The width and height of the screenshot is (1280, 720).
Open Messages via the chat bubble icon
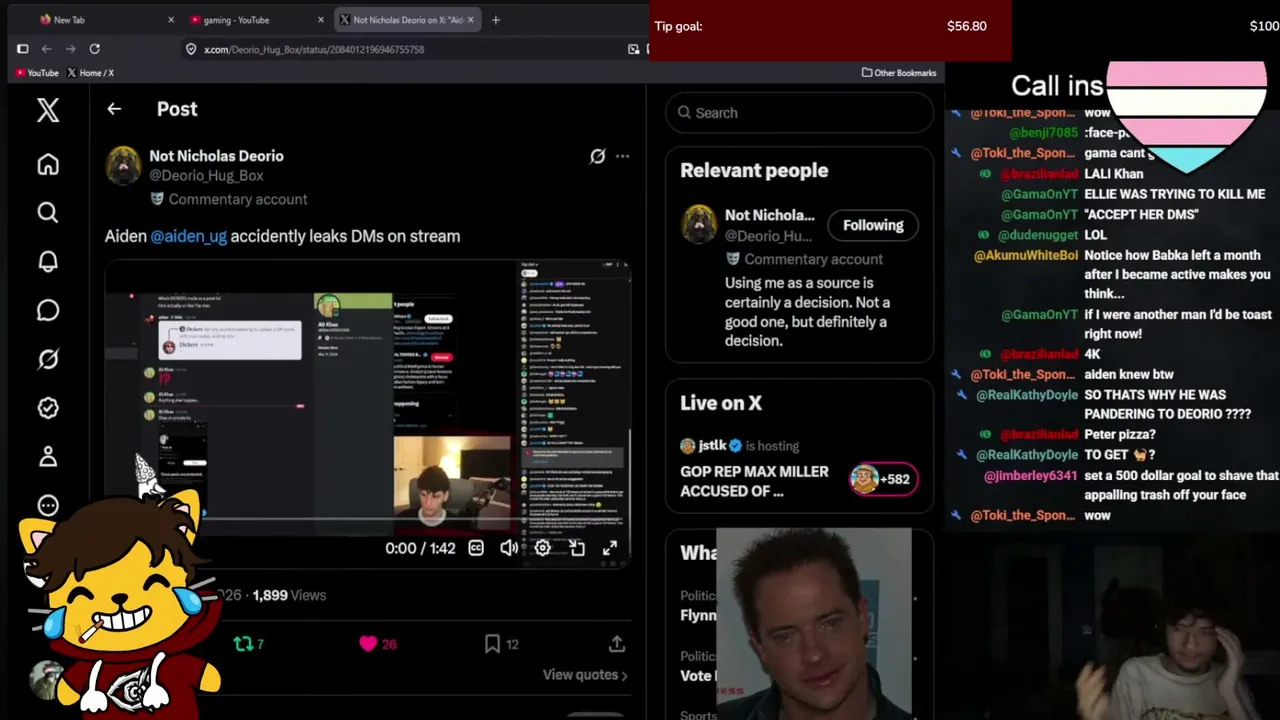(x=48, y=310)
